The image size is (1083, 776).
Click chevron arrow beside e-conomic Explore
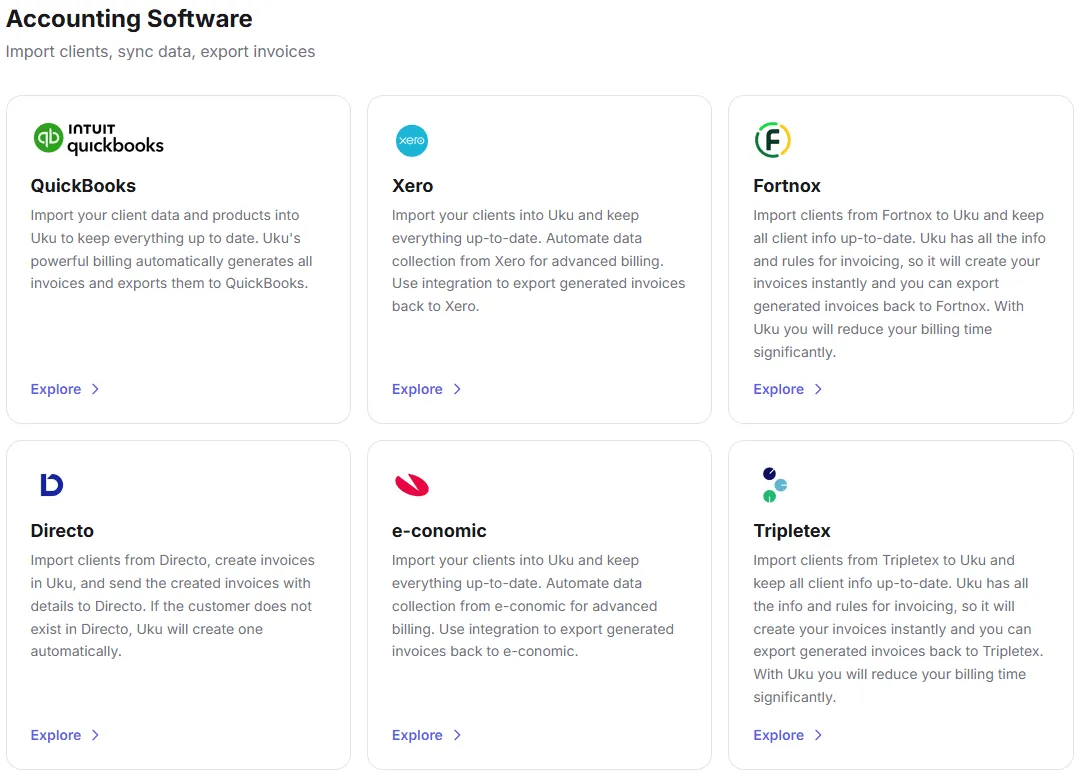click(457, 735)
